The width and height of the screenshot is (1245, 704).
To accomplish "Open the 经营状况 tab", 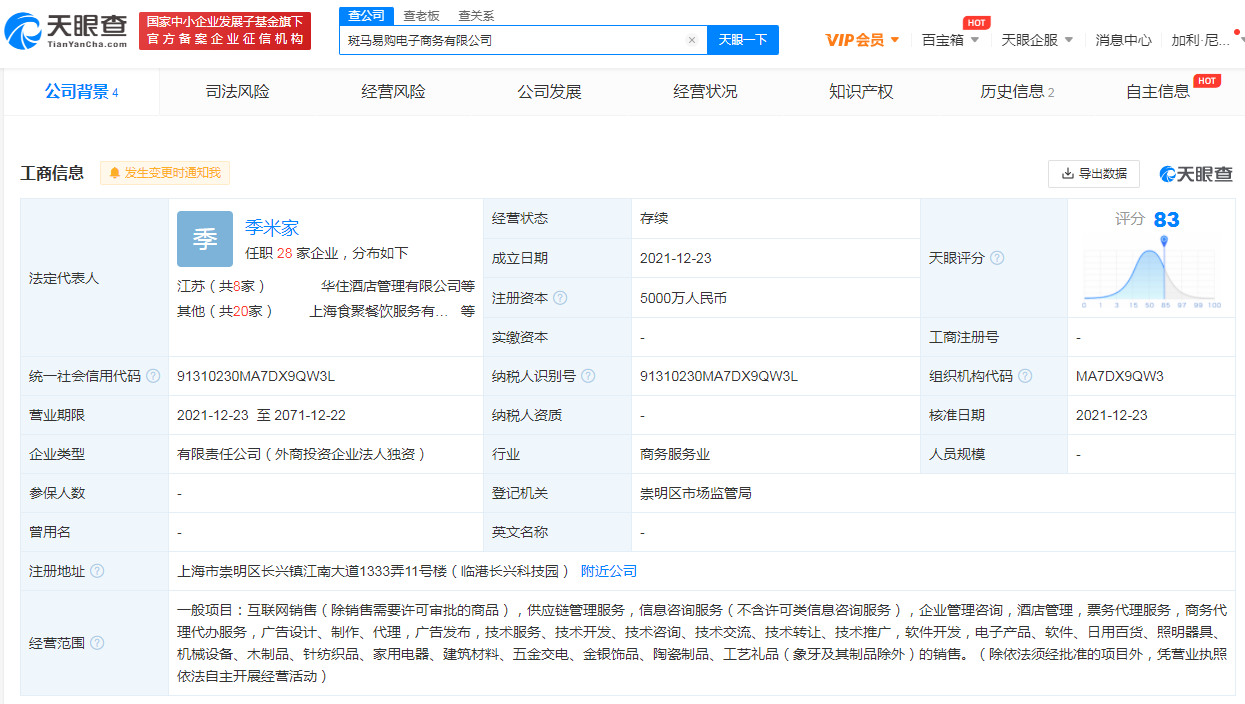I will coord(706,92).
